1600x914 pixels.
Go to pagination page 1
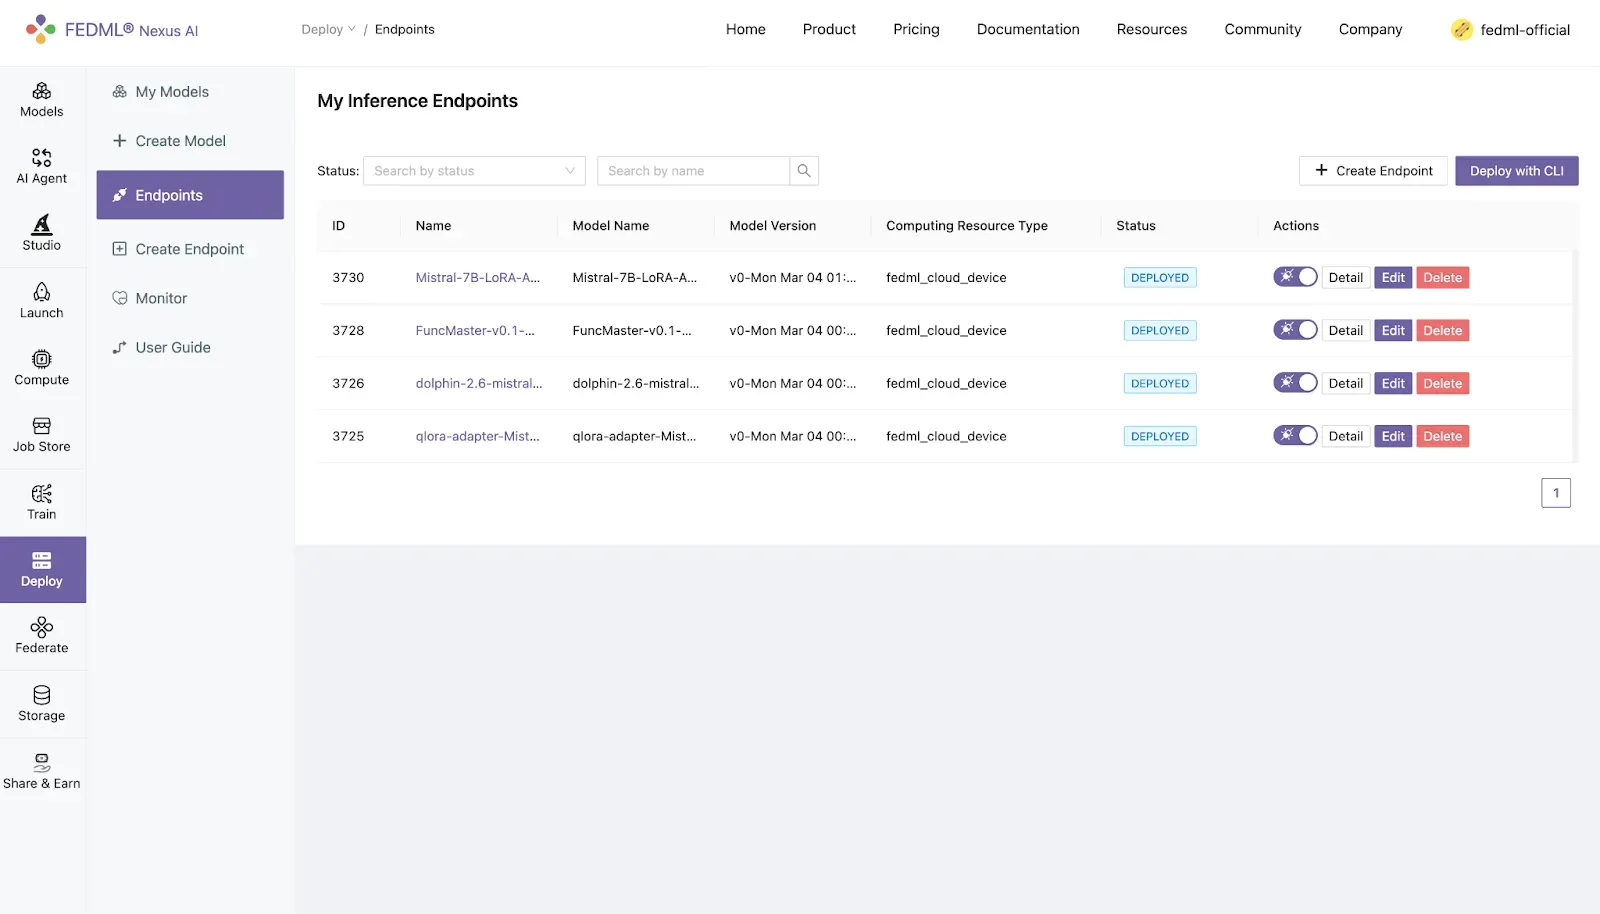(x=1556, y=493)
